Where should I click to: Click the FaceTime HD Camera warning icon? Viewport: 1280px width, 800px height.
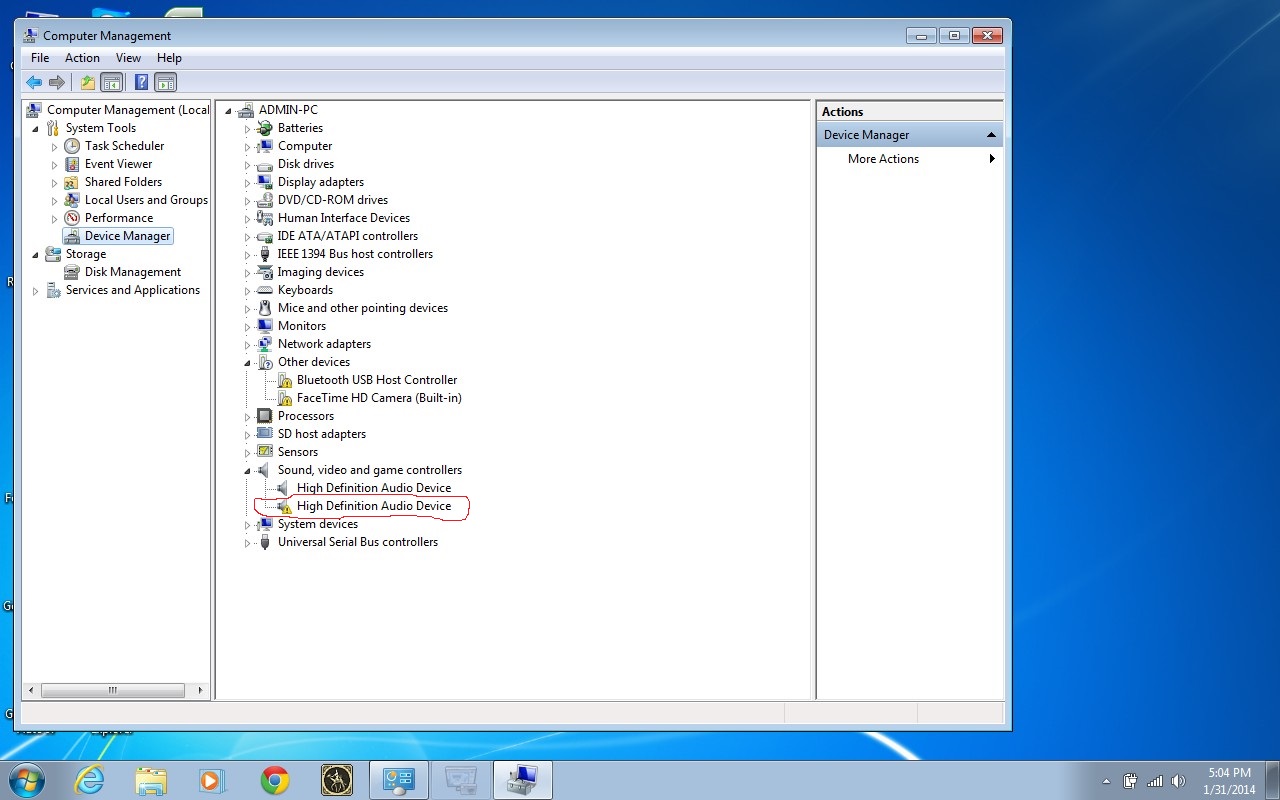coord(284,398)
